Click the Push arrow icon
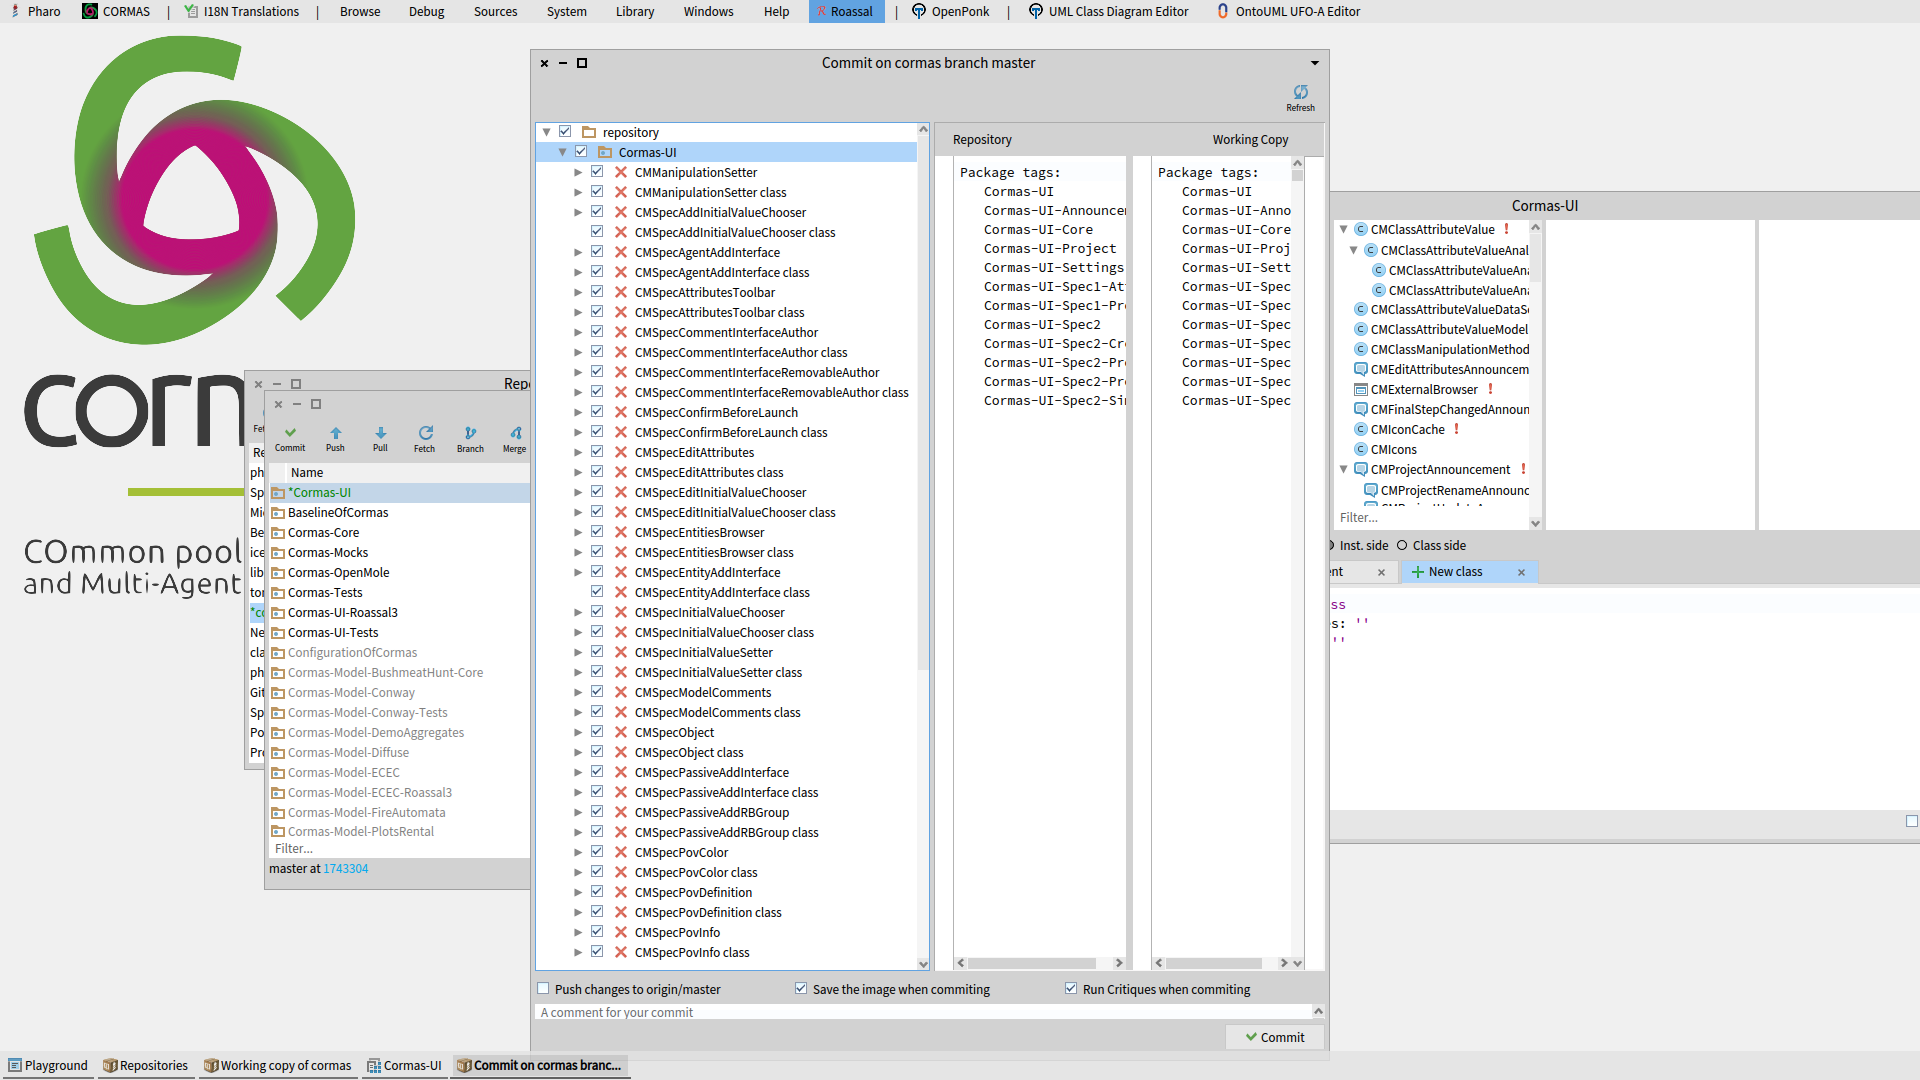The image size is (1920, 1080). tap(335, 434)
